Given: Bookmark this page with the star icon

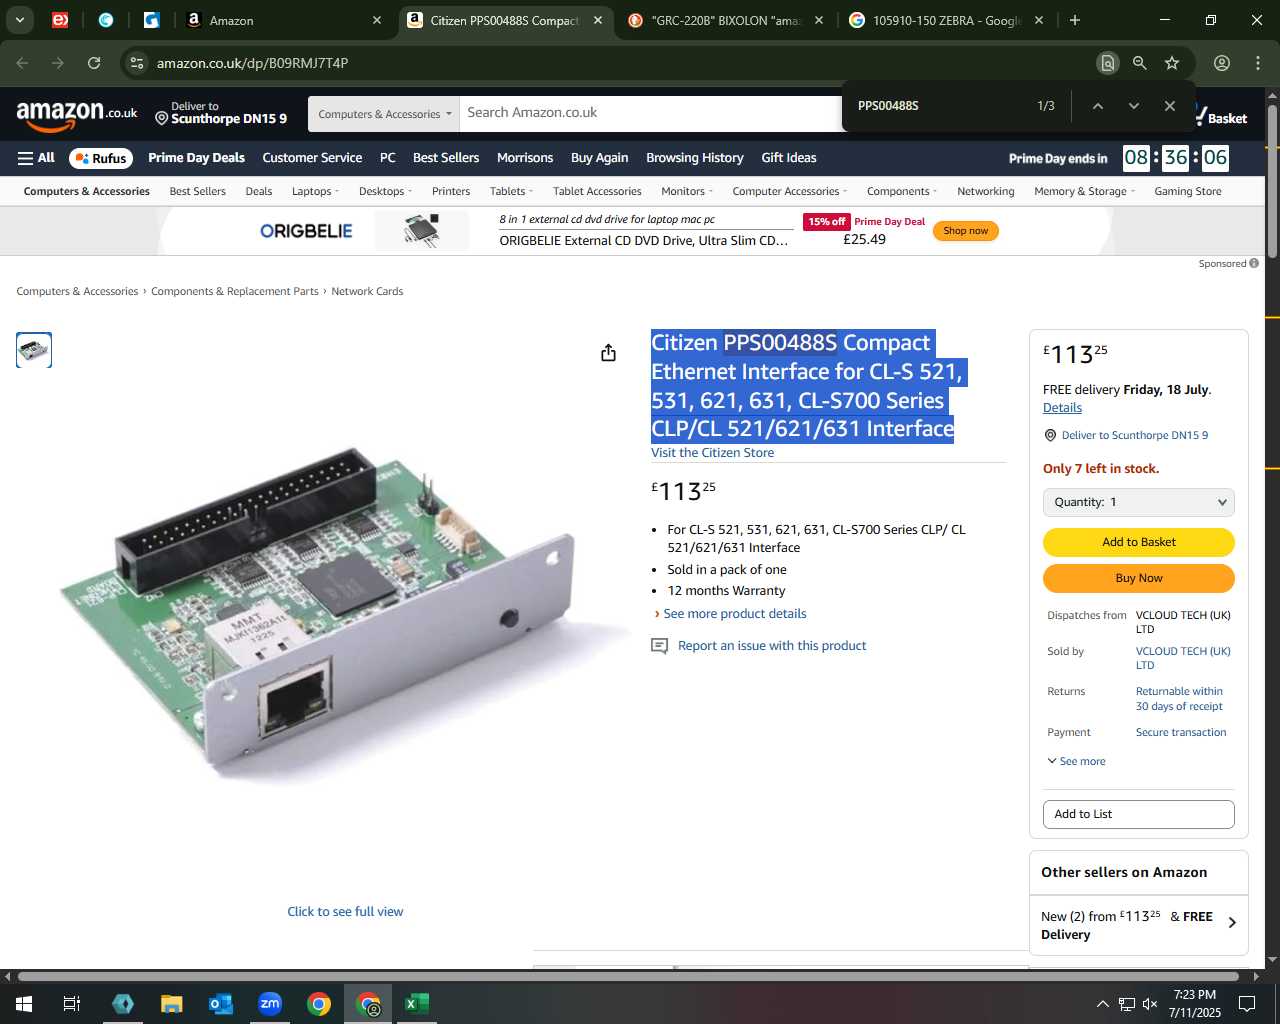Looking at the screenshot, I should 1172,63.
